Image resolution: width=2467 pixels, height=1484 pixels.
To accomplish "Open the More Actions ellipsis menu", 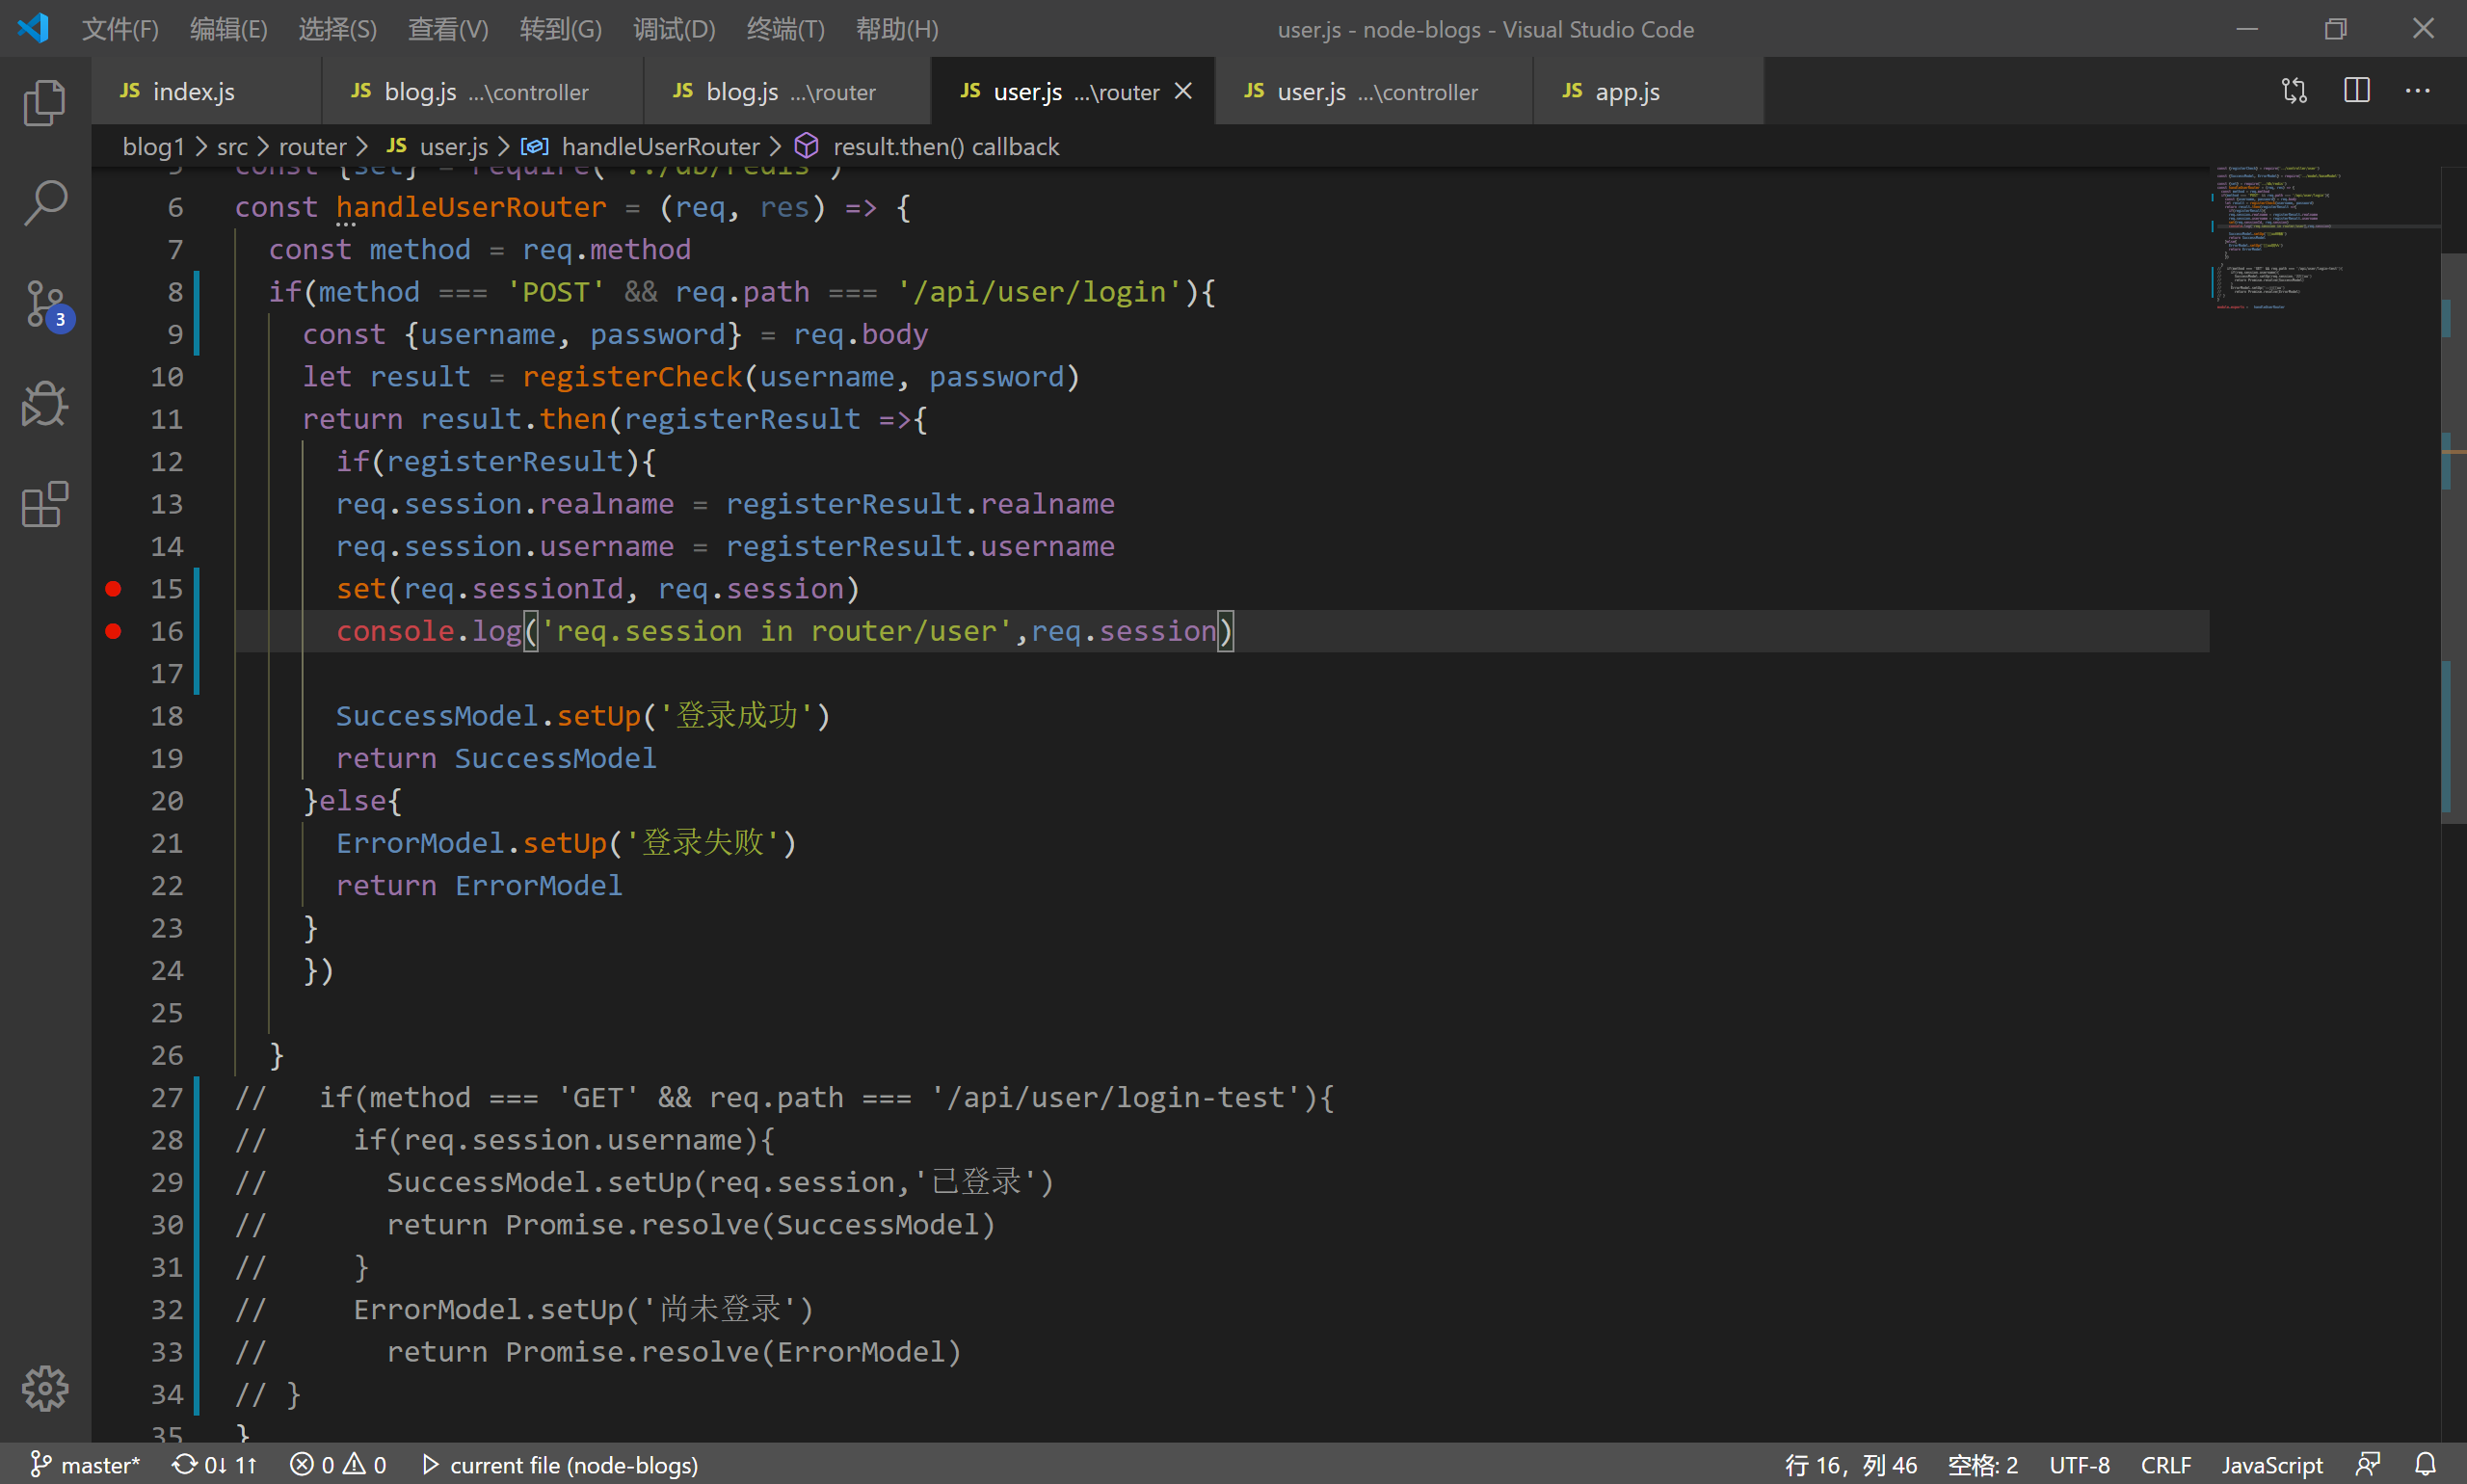I will click(x=2418, y=91).
